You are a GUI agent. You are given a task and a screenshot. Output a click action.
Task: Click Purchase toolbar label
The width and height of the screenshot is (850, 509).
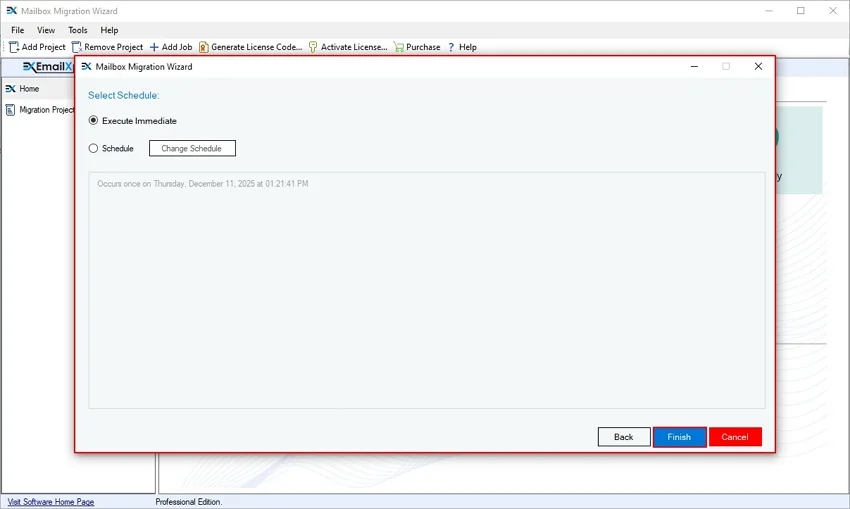coord(423,47)
